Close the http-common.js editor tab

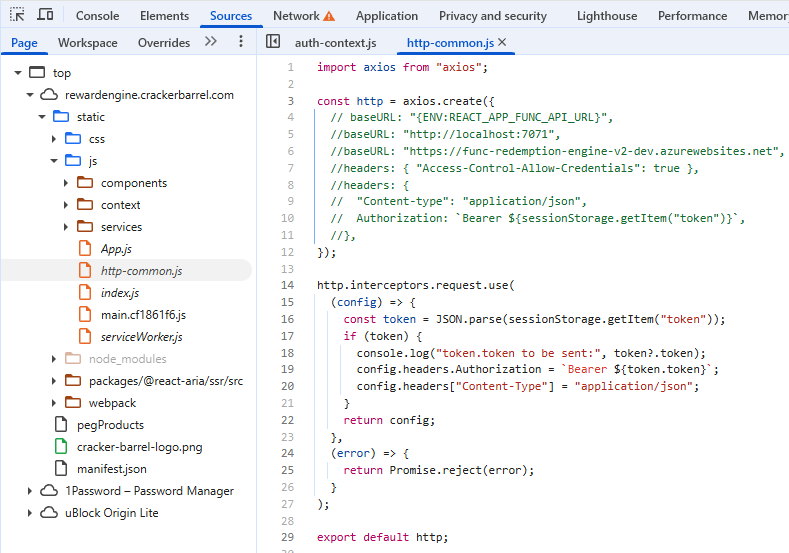(502, 42)
